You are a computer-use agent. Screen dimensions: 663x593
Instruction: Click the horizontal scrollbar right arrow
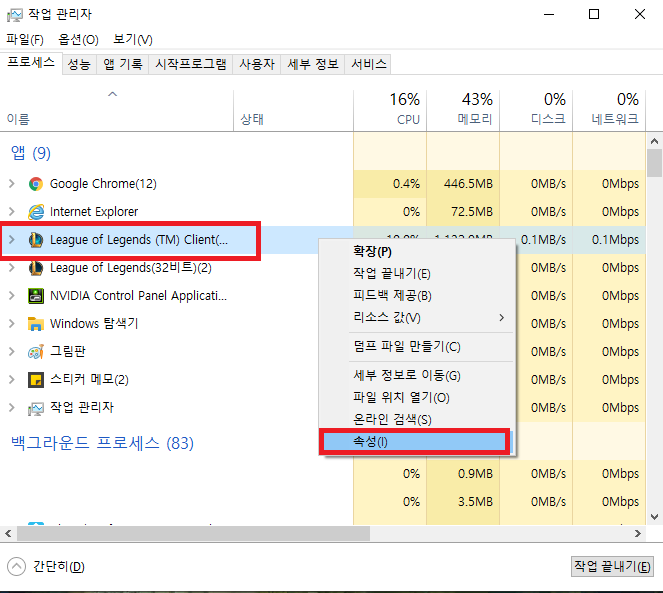tap(638, 534)
